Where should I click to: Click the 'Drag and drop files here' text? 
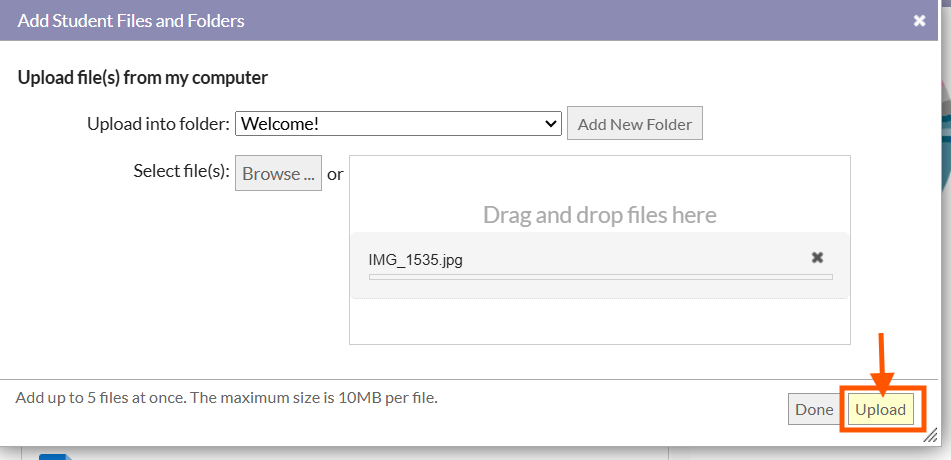(599, 215)
